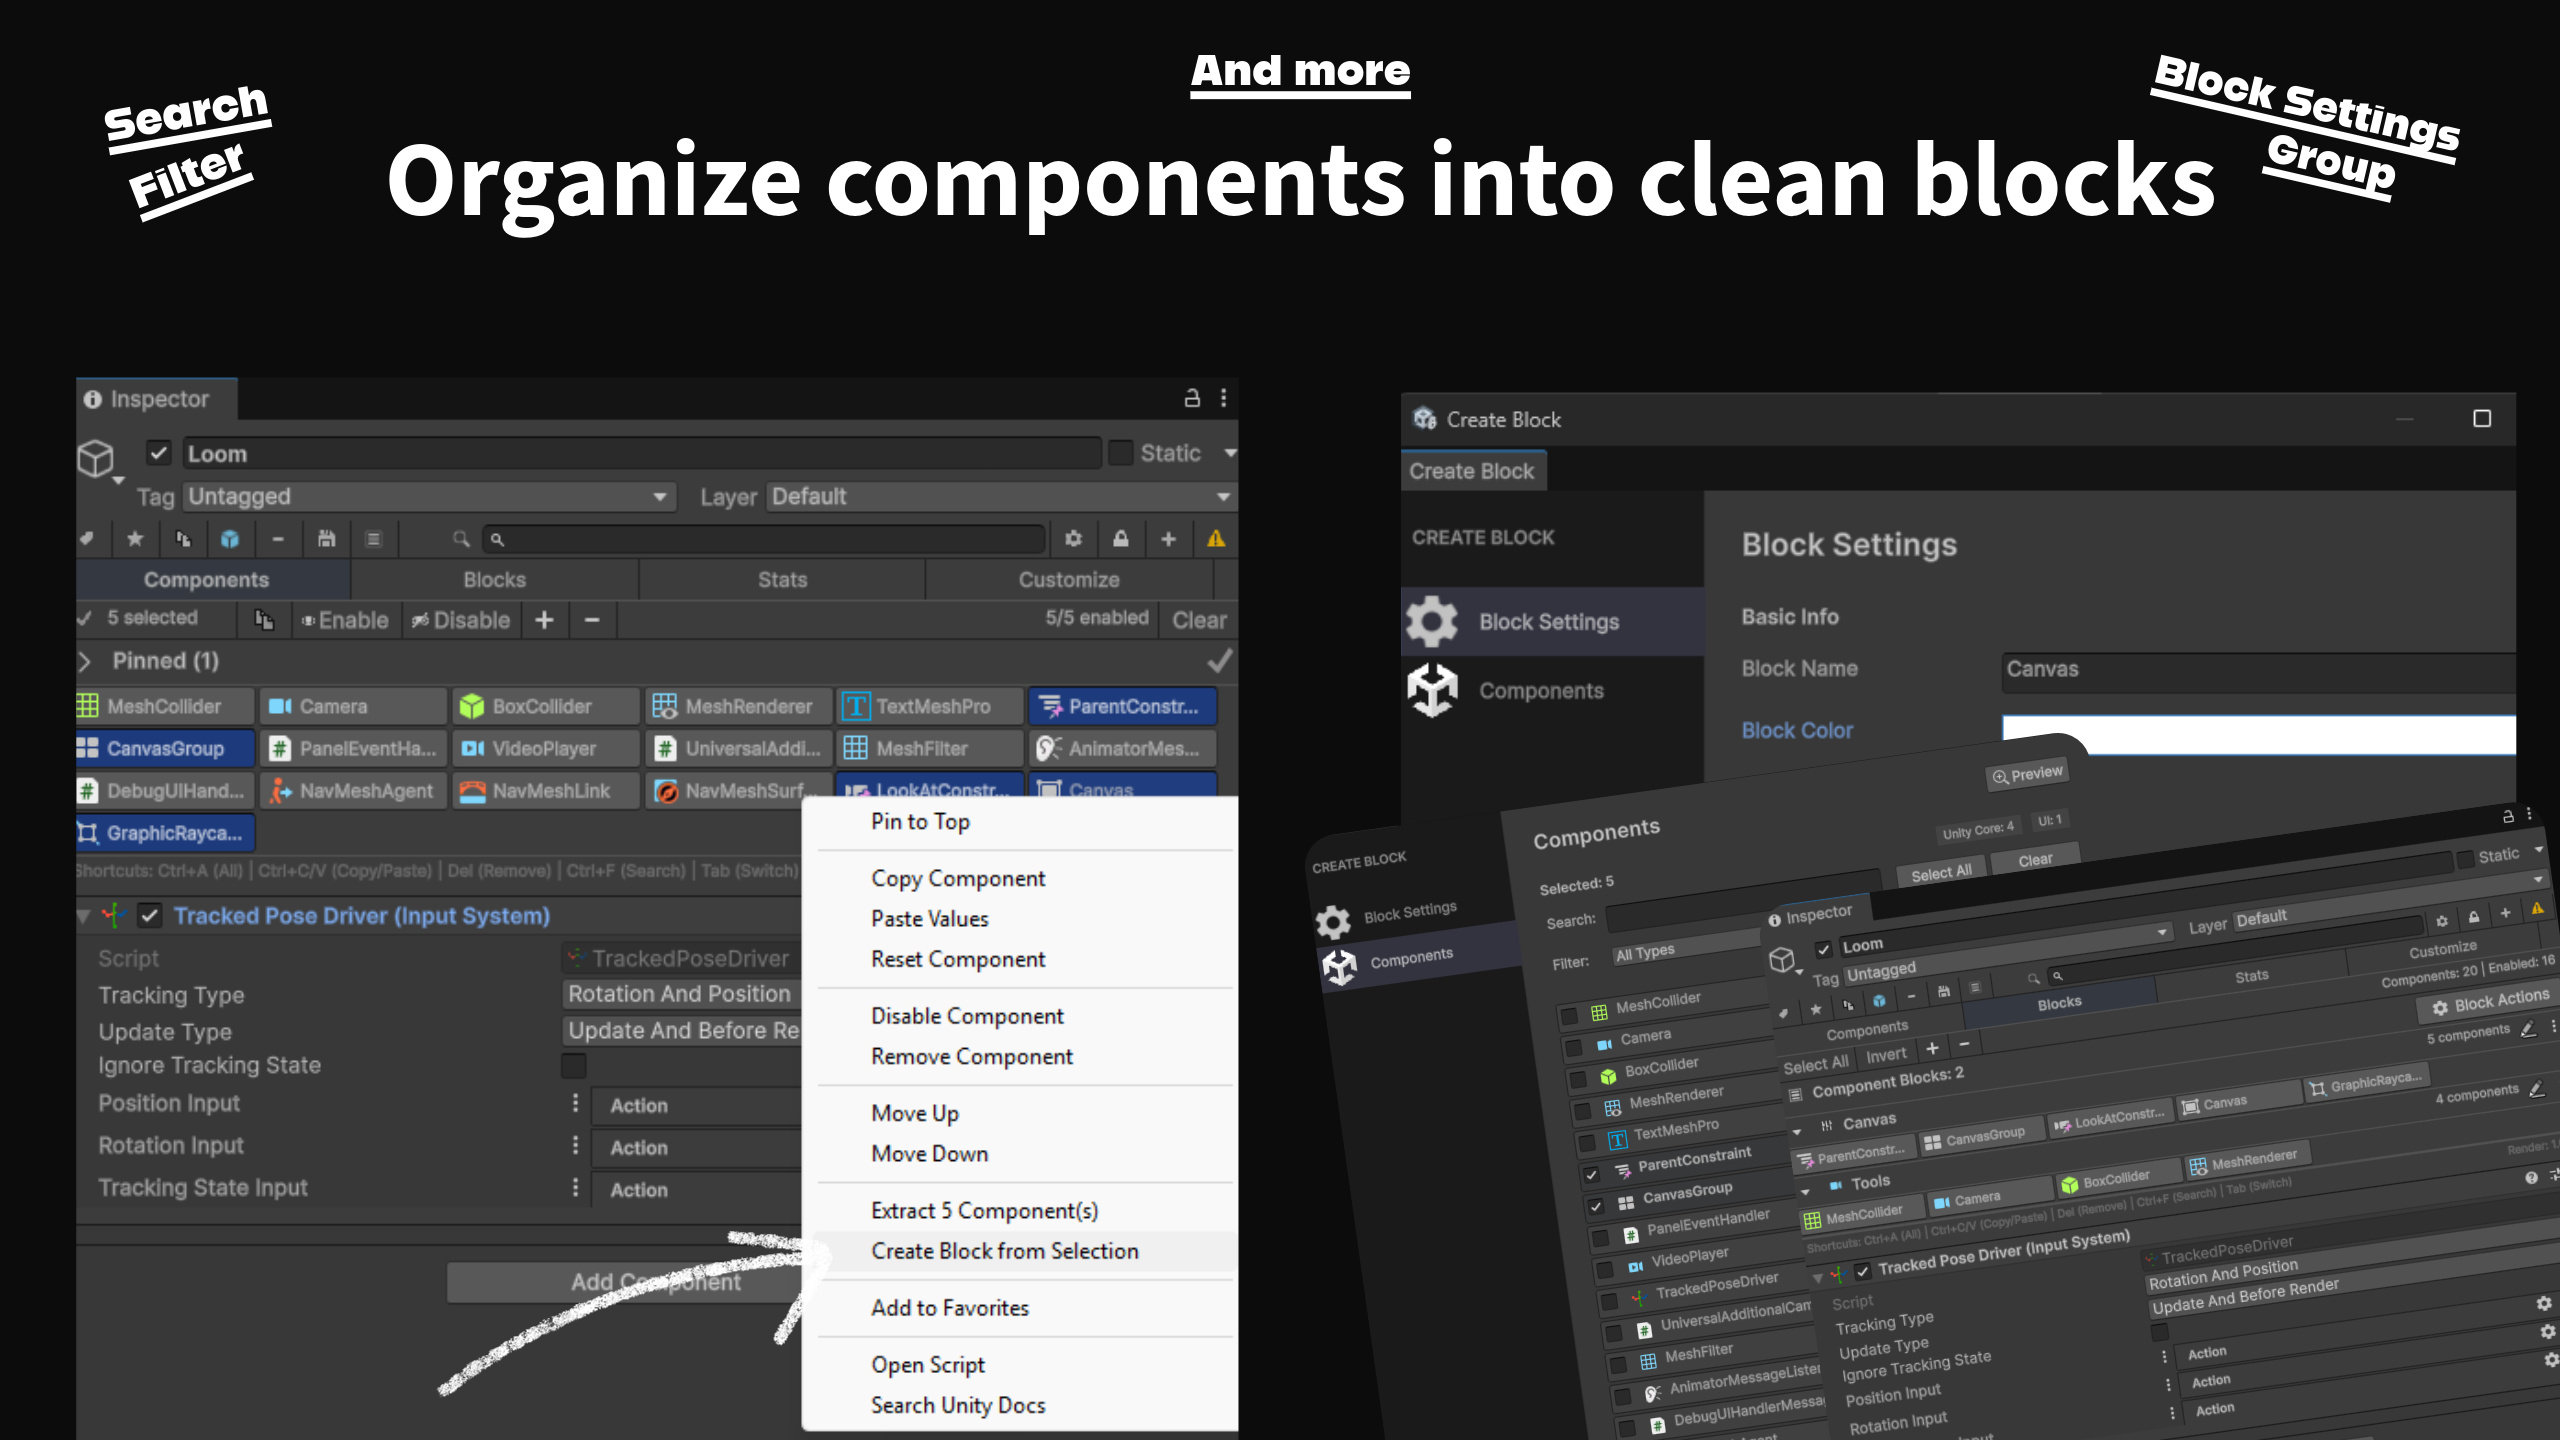Enable the Static checkbox
The image size is (2560, 1440).
1121,453
